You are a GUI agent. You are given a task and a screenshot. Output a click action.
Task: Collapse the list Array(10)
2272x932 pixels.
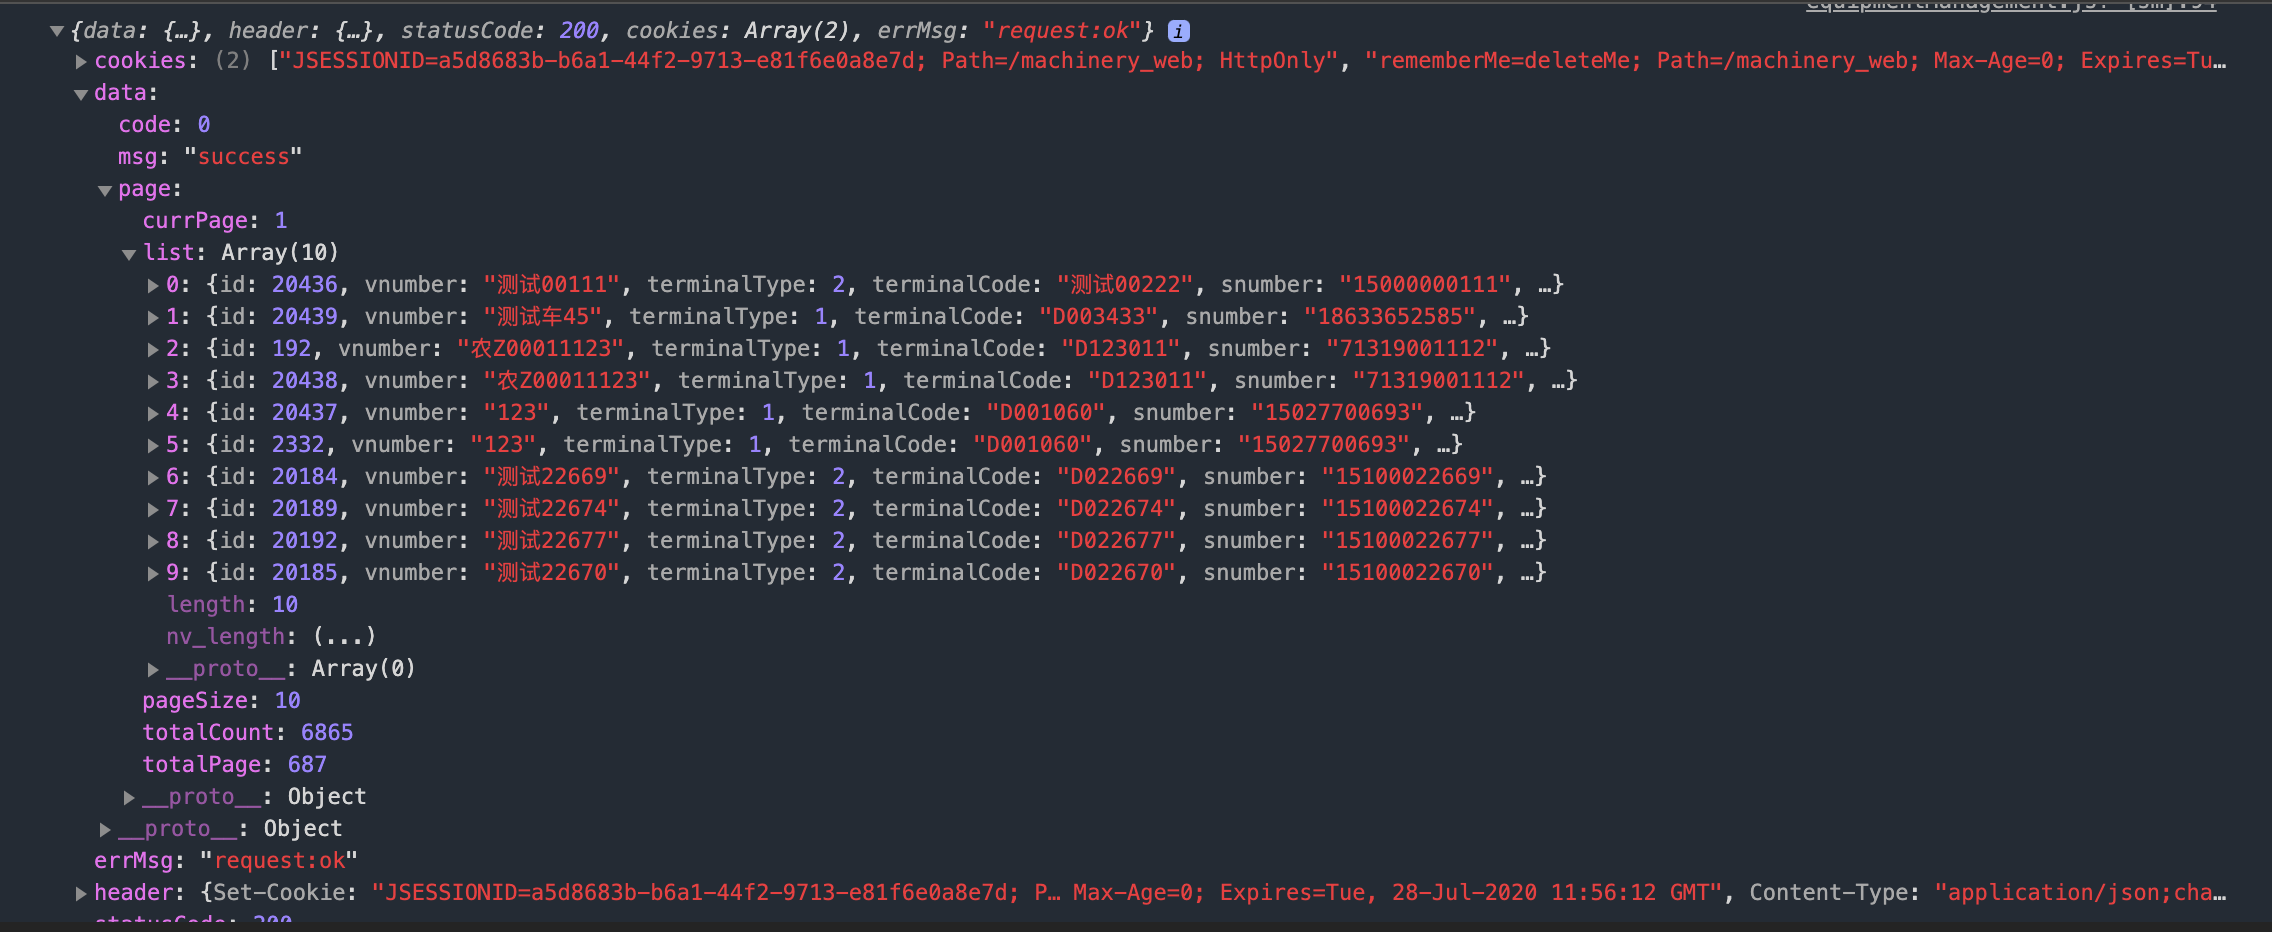point(129,254)
